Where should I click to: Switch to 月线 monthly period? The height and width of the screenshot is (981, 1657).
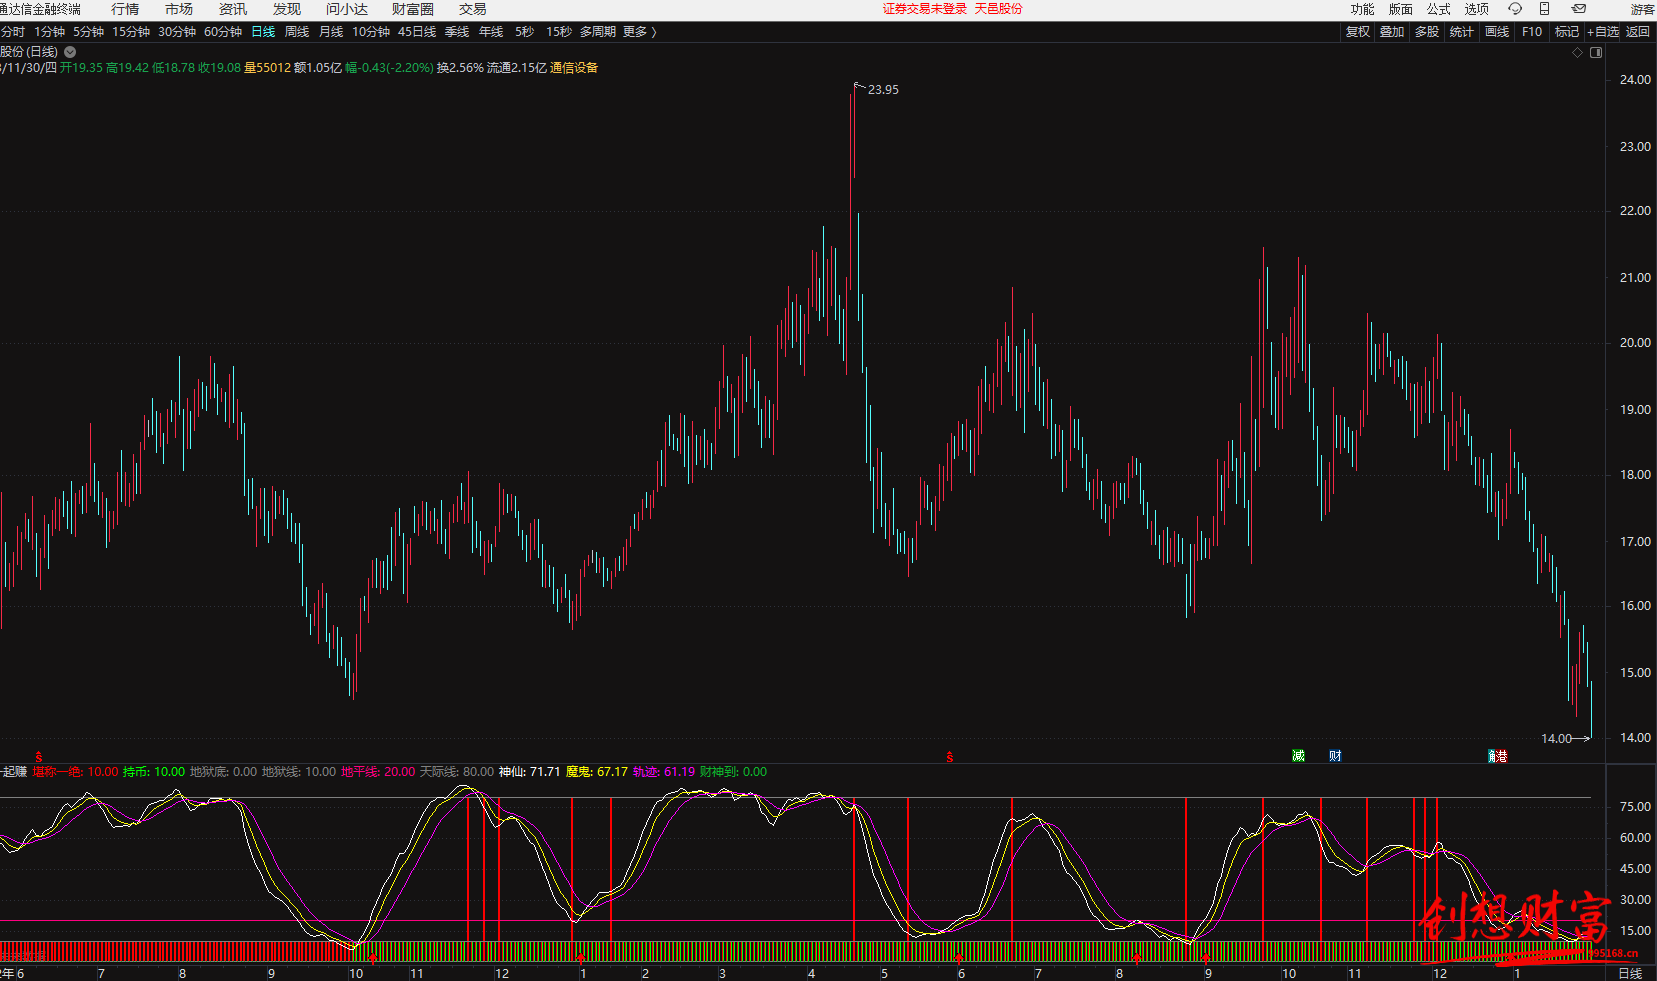pos(331,32)
